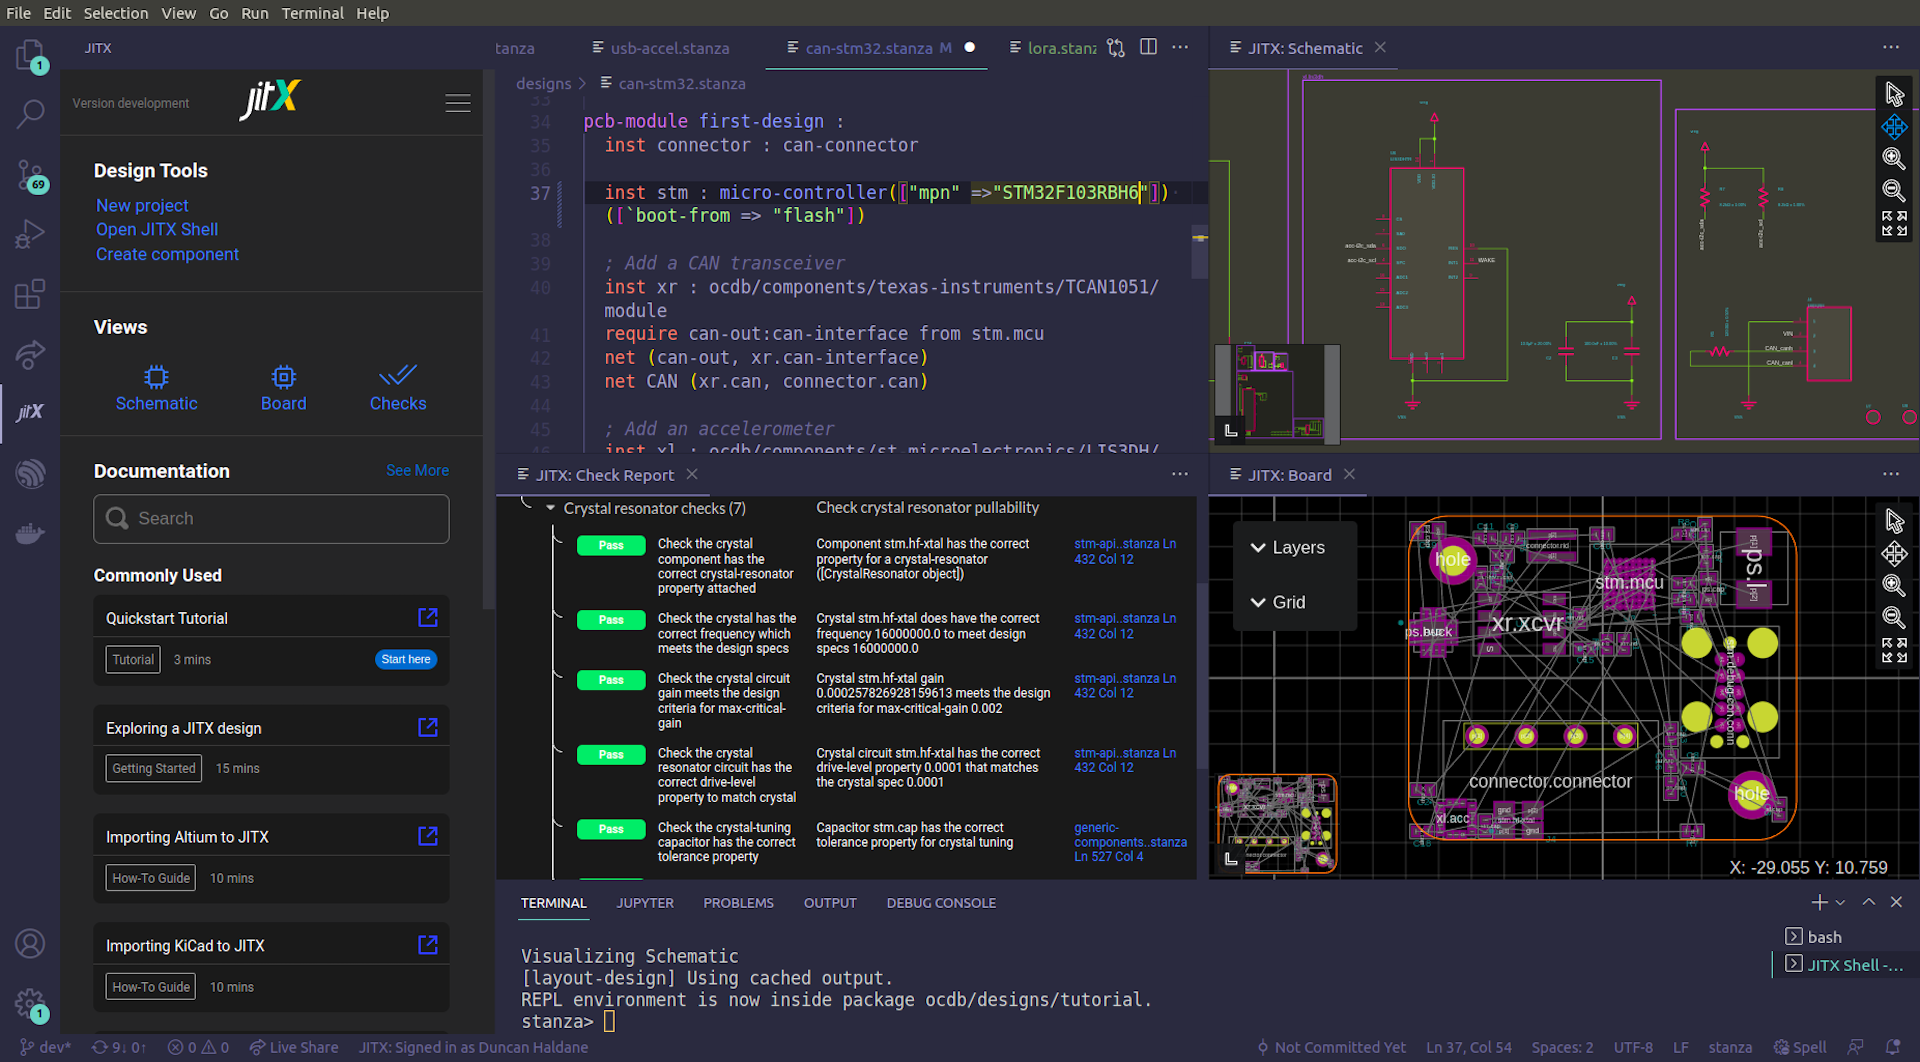Open the Docker view in activity bar

click(x=30, y=532)
